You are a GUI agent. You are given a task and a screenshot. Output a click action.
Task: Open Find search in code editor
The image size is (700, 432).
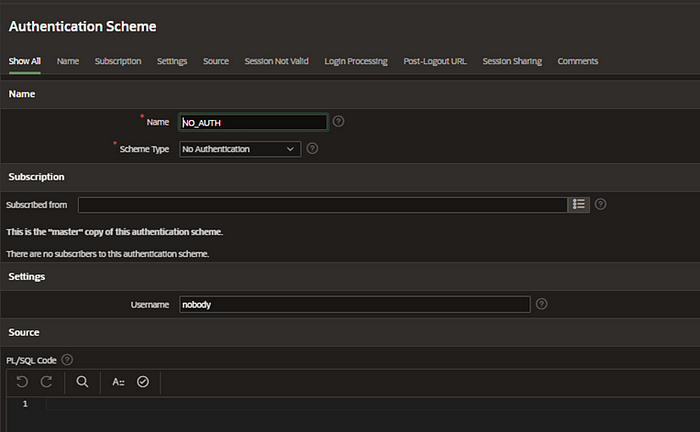pos(82,382)
